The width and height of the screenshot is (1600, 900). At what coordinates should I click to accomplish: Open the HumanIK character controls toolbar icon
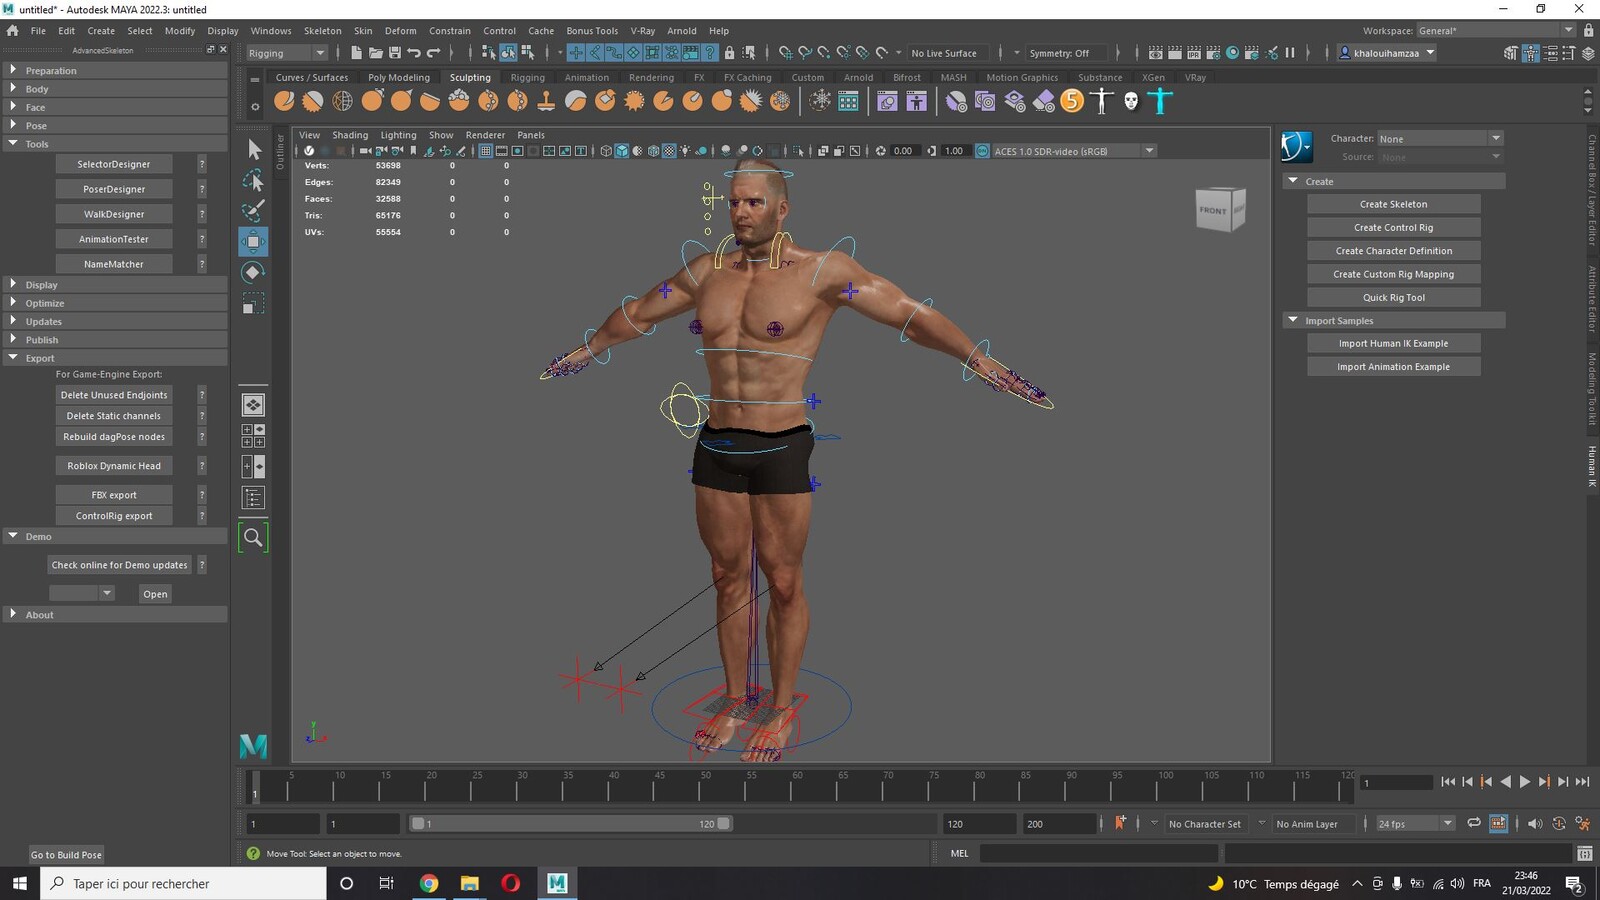[x=1531, y=53]
